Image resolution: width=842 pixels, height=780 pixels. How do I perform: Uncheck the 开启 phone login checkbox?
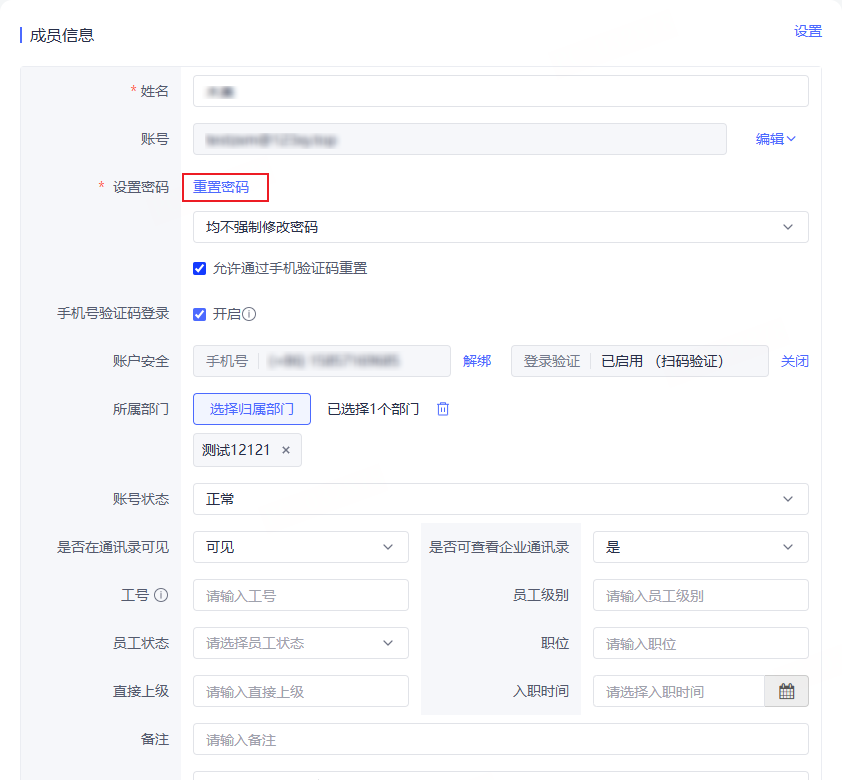tap(199, 314)
